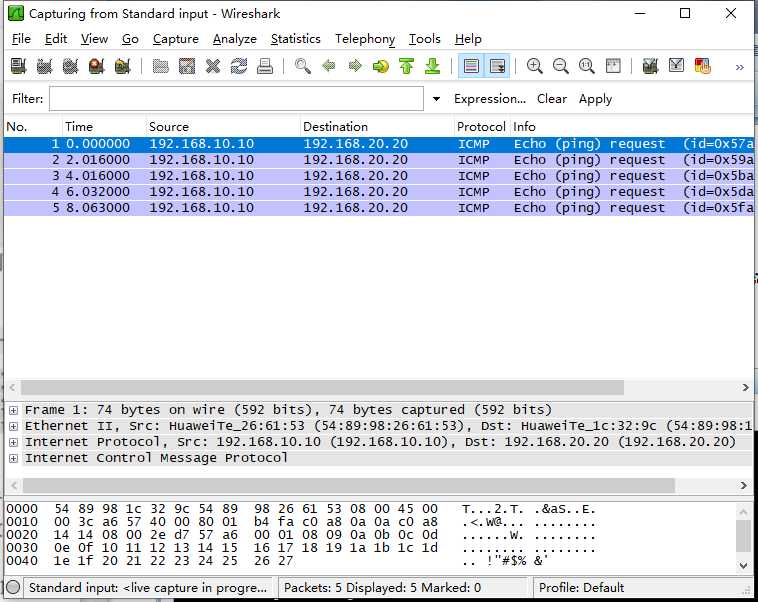The width and height of the screenshot is (758, 602).
Task: Go back in packet history arrow
Action: click(x=329, y=66)
